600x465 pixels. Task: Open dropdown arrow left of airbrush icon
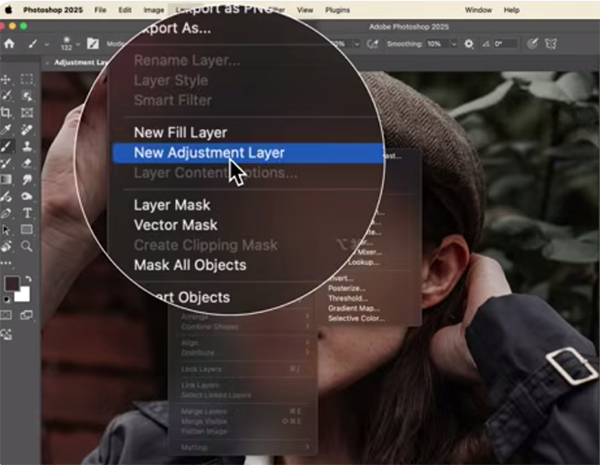pyautogui.click(x=357, y=44)
